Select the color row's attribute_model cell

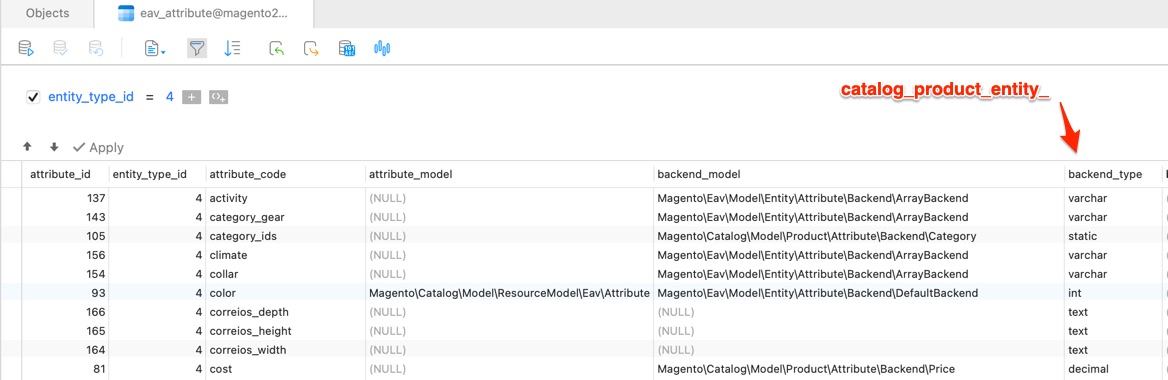point(510,293)
